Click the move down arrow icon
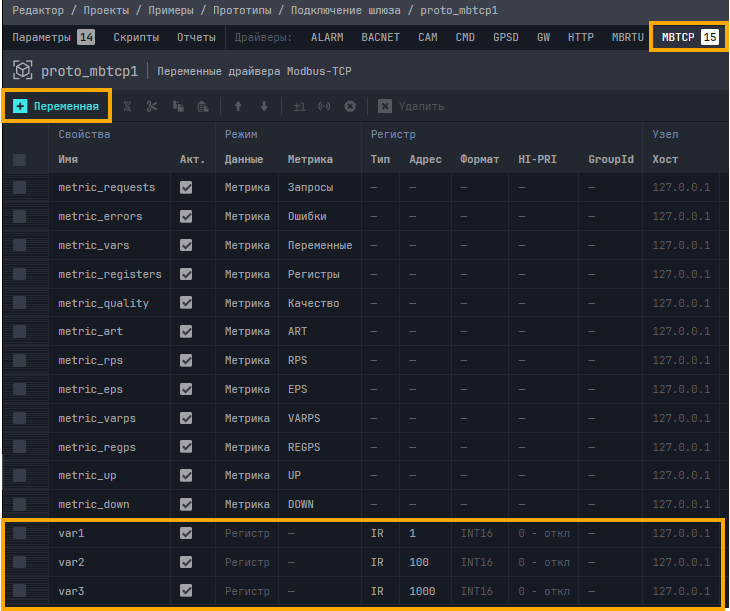The image size is (730, 611). pos(264,106)
